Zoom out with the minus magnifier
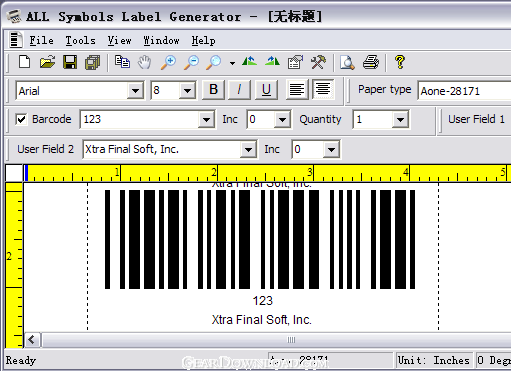This screenshot has height=371, width=511. coord(192,62)
